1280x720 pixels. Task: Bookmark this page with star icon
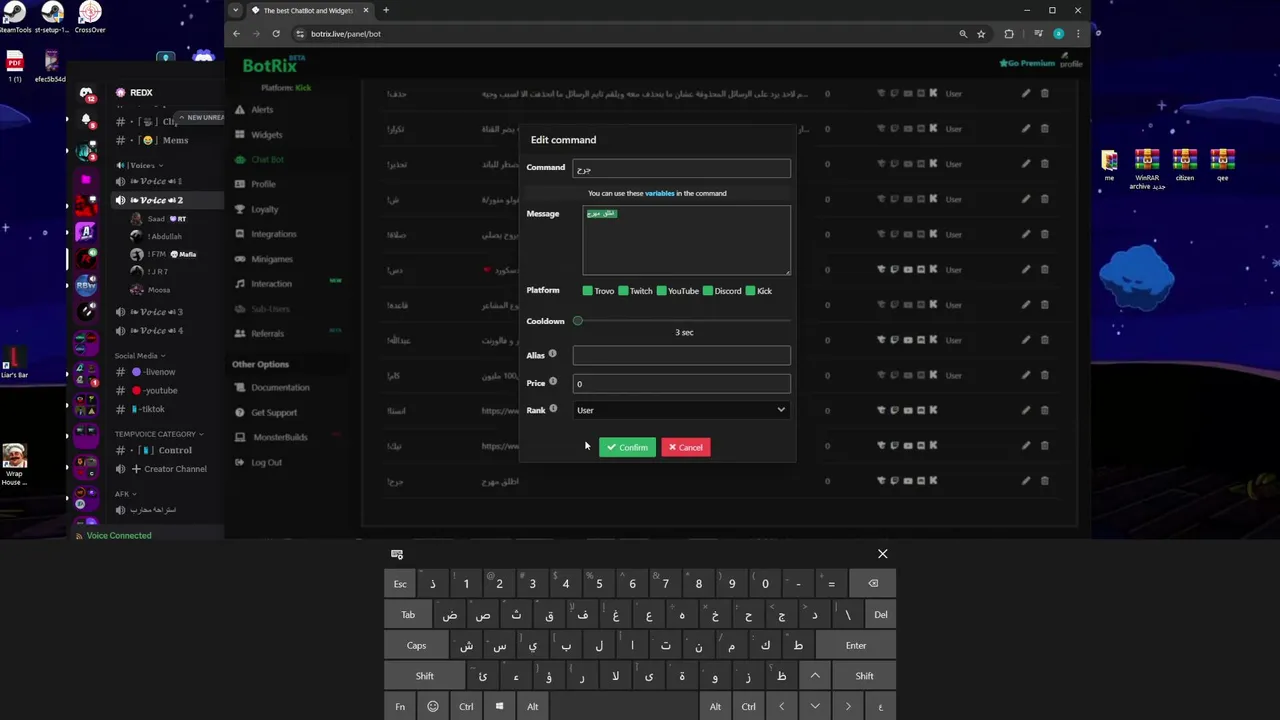click(981, 34)
